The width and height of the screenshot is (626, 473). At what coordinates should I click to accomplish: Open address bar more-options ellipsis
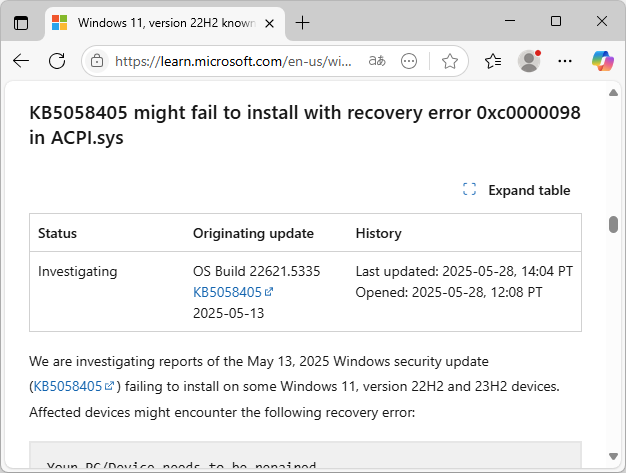(x=409, y=61)
